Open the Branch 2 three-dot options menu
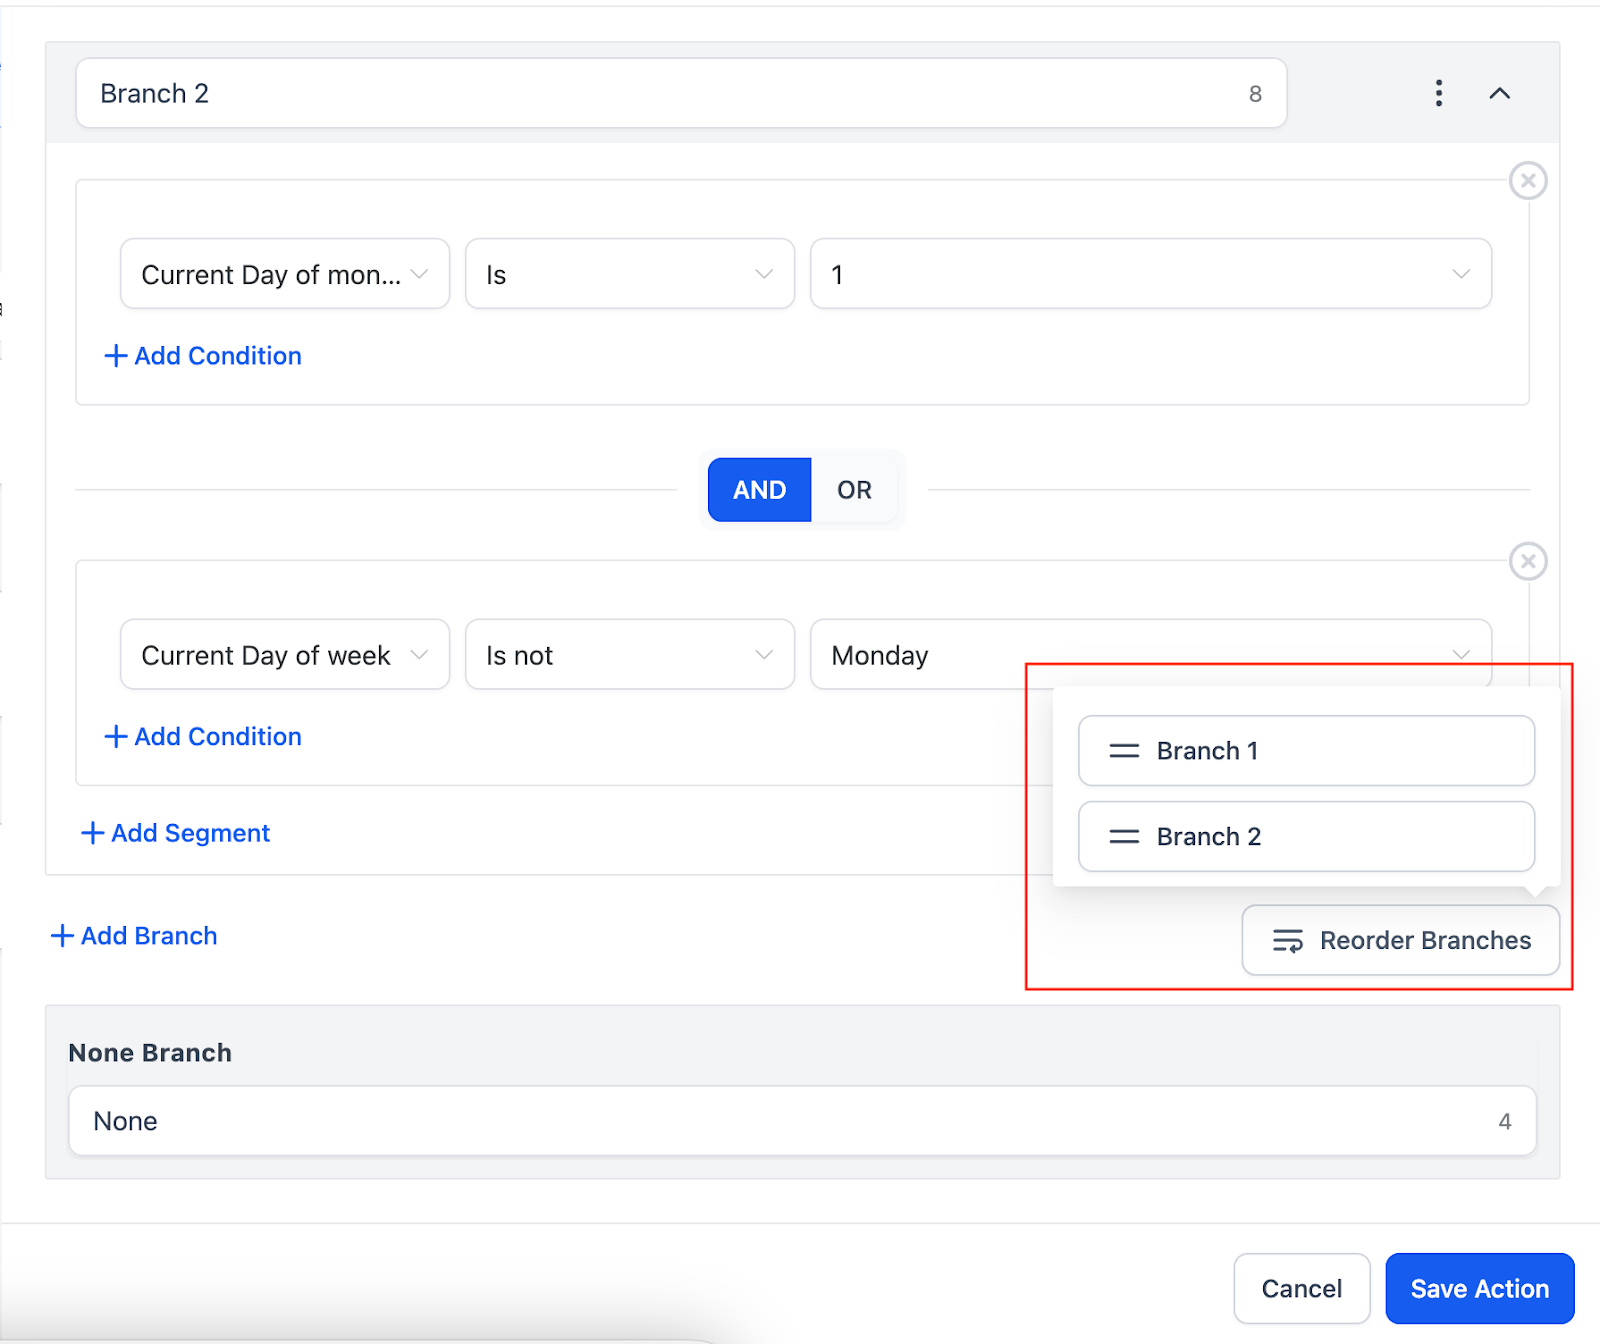This screenshot has width=1600, height=1344. 1439,93
